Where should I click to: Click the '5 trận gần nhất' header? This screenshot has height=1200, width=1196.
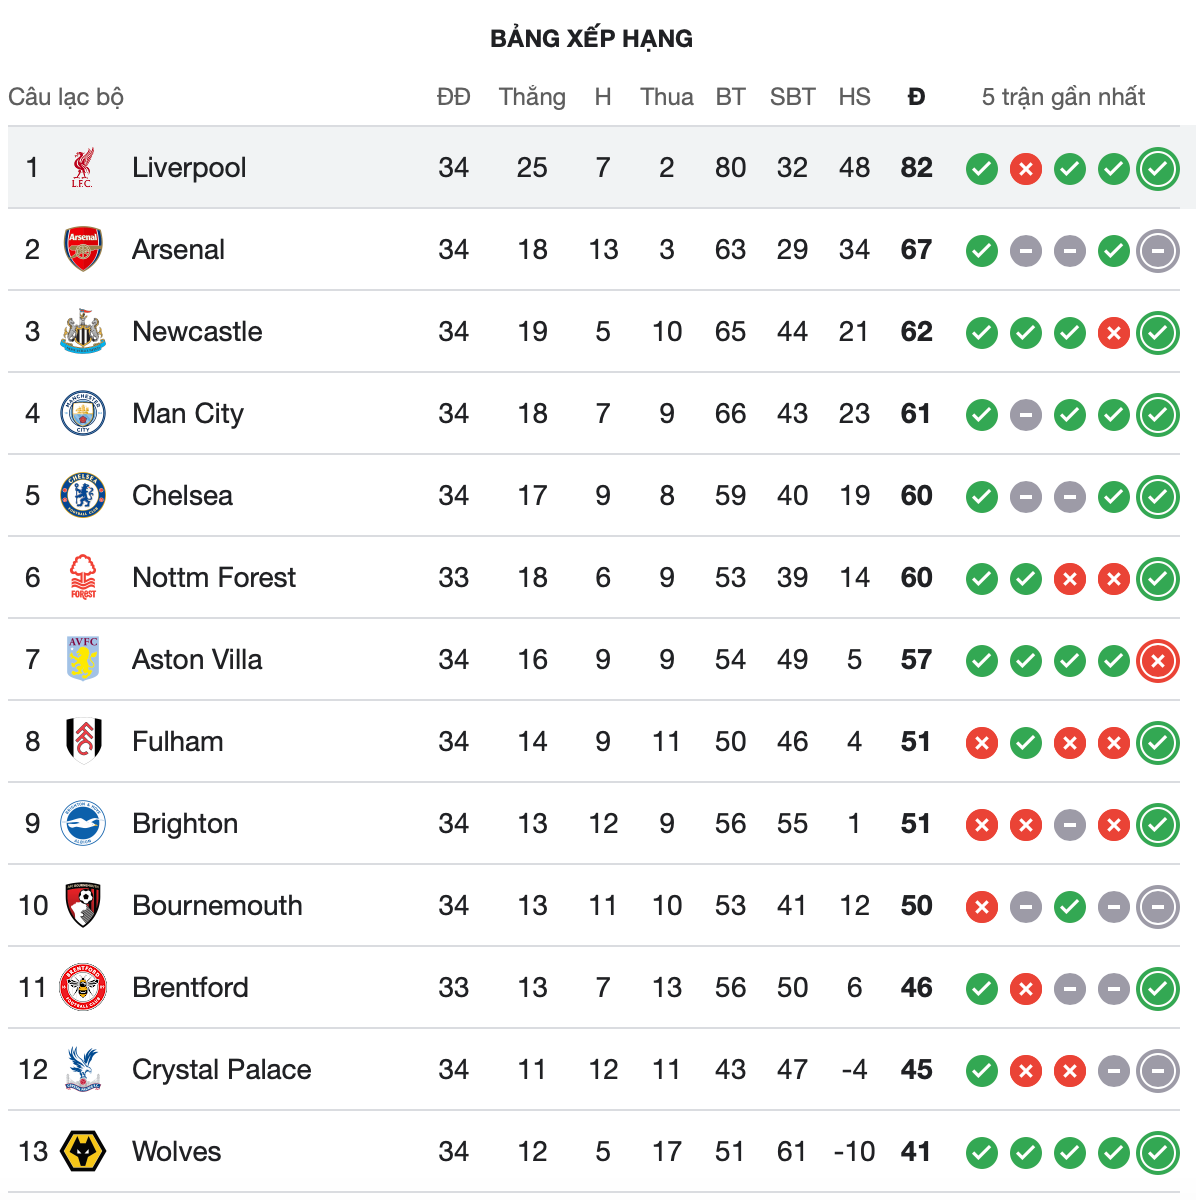pyautogui.click(x=1063, y=97)
